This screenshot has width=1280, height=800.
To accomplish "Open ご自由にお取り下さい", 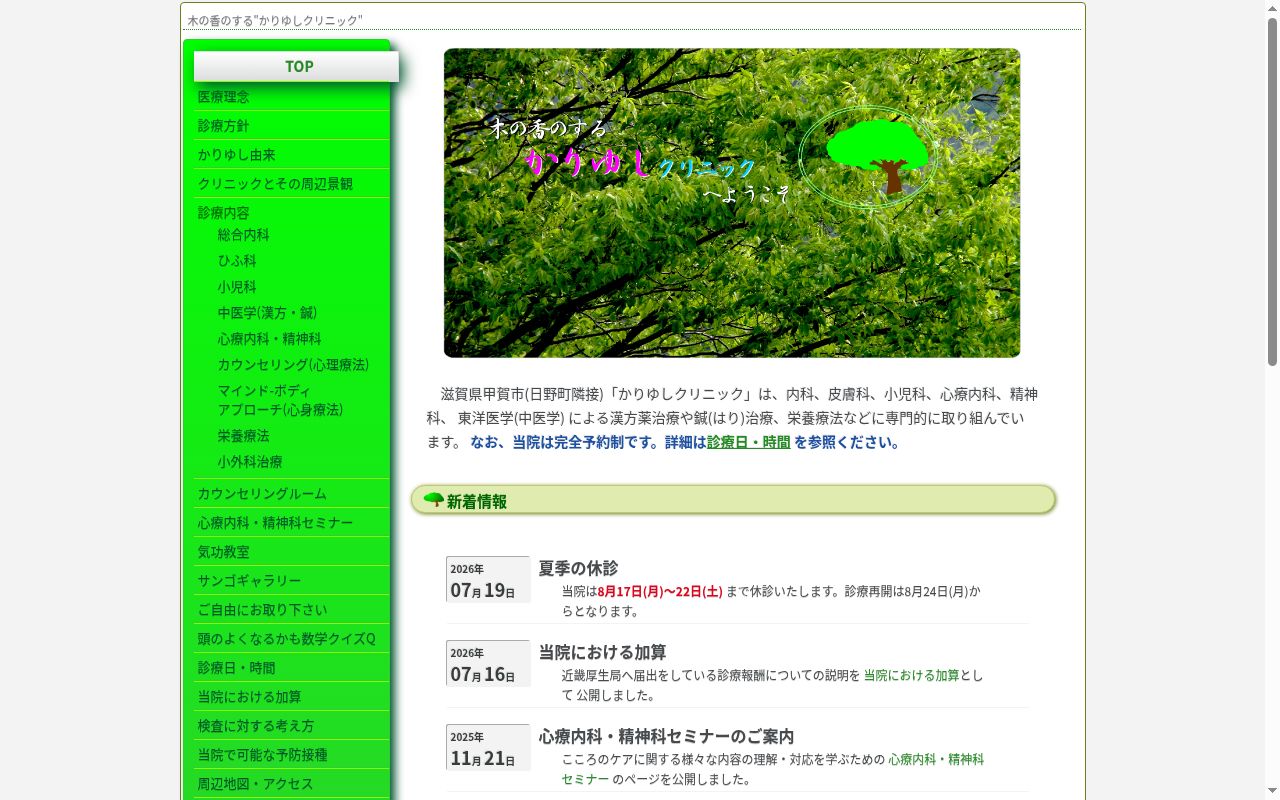I will click(x=291, y=610).
